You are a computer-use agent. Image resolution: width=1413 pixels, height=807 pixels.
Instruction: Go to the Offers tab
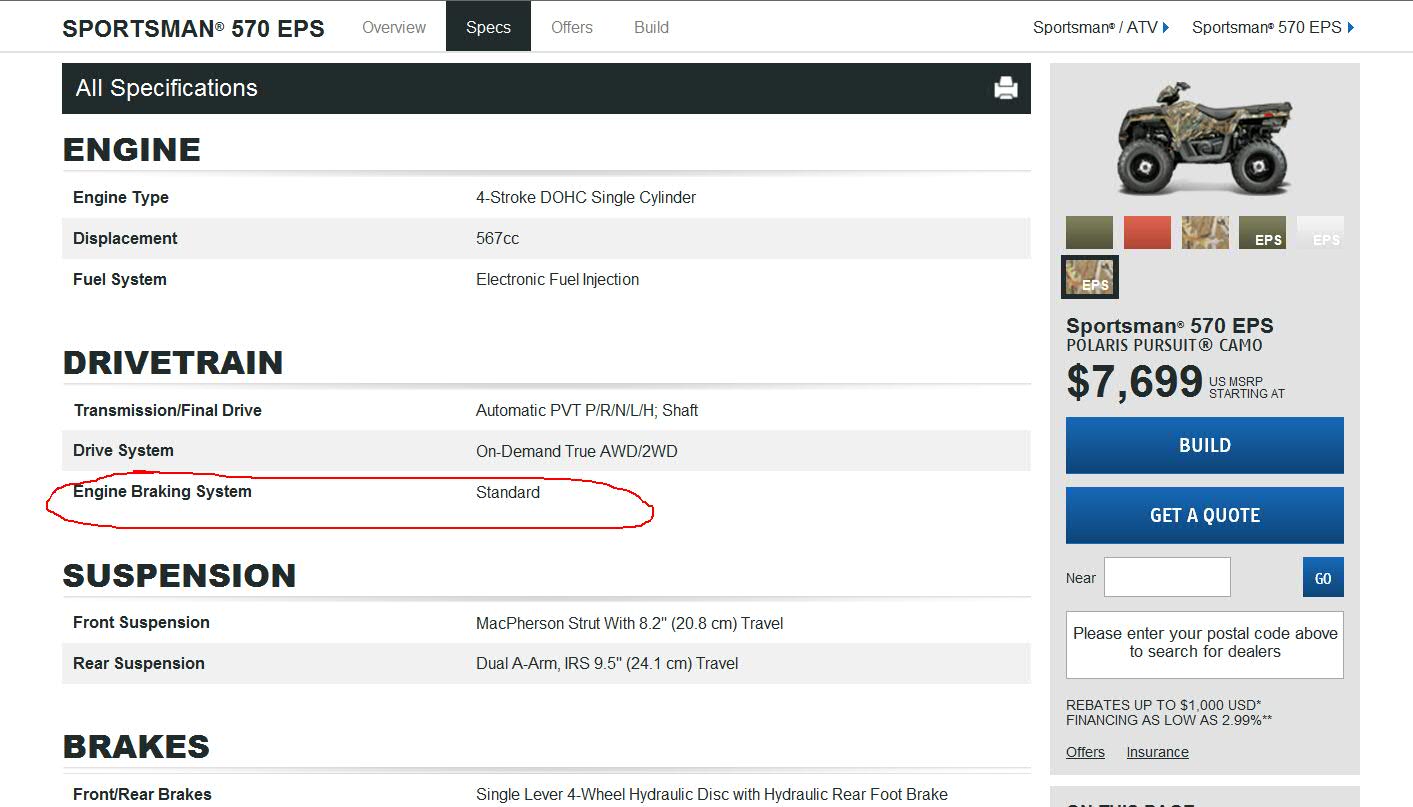[x=572, y=27]
